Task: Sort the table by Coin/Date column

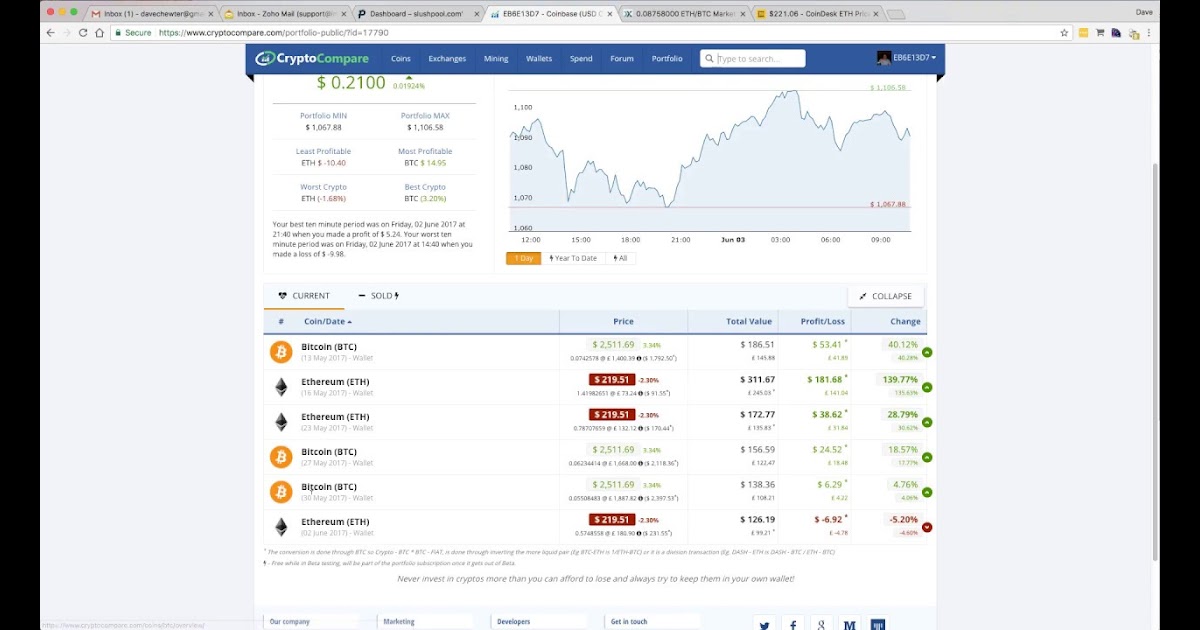Action: (x=327, y=321)
